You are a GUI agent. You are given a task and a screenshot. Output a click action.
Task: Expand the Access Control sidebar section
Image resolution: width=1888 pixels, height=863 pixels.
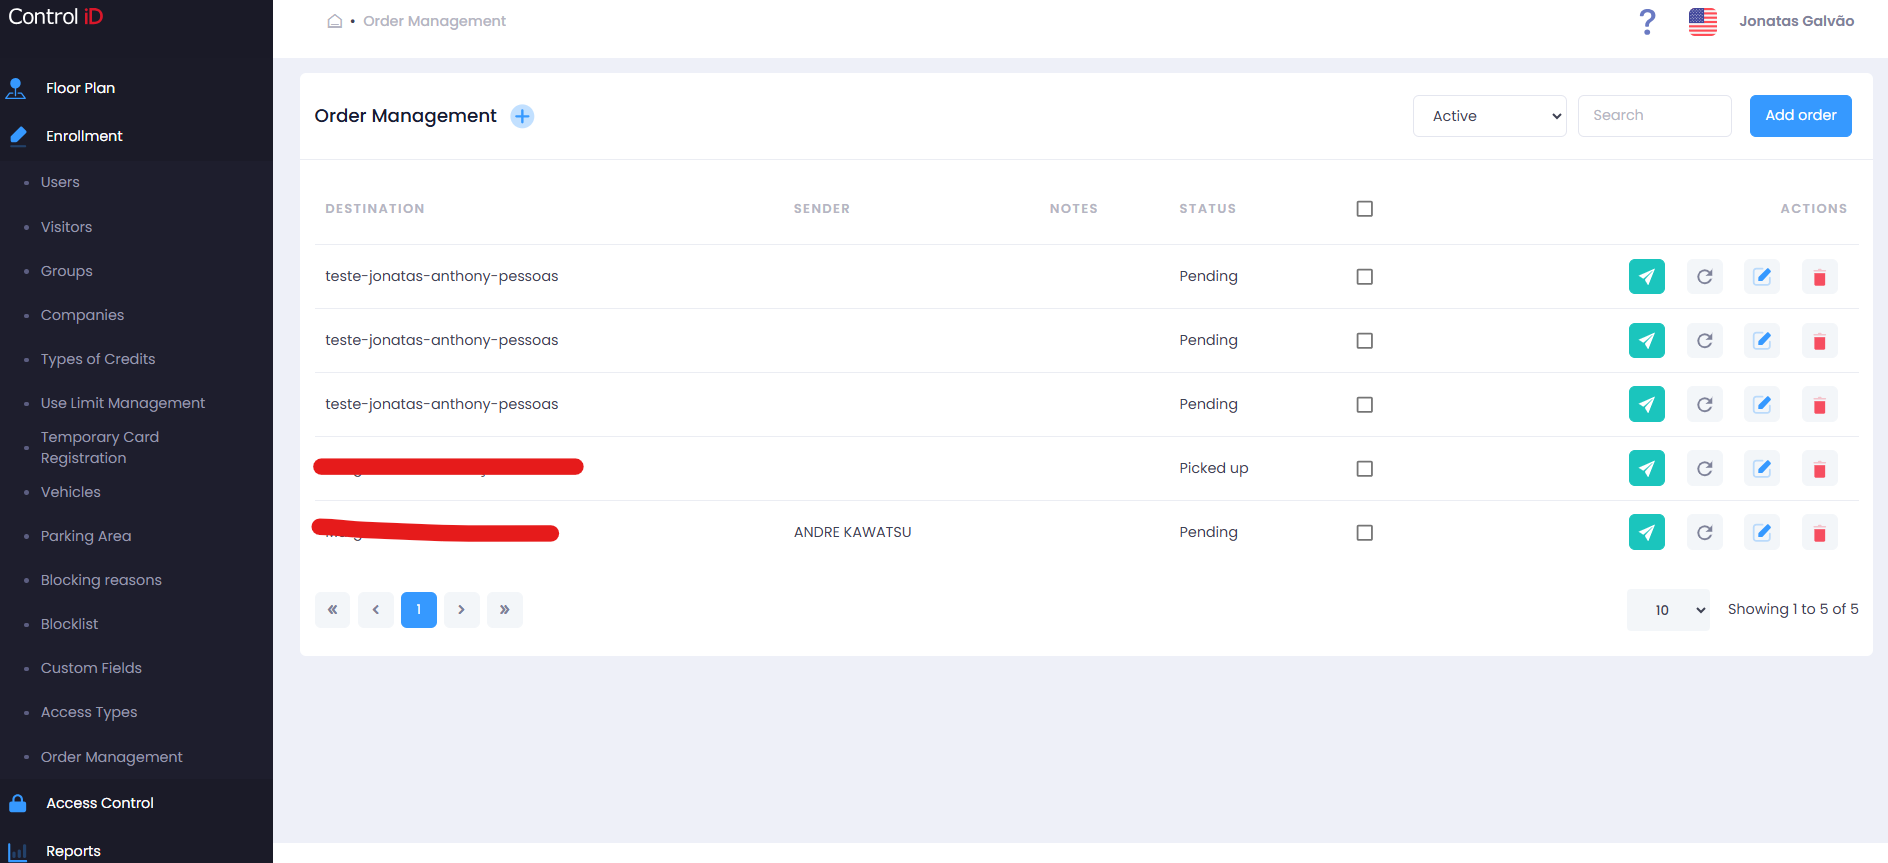(x=100, y=803)
